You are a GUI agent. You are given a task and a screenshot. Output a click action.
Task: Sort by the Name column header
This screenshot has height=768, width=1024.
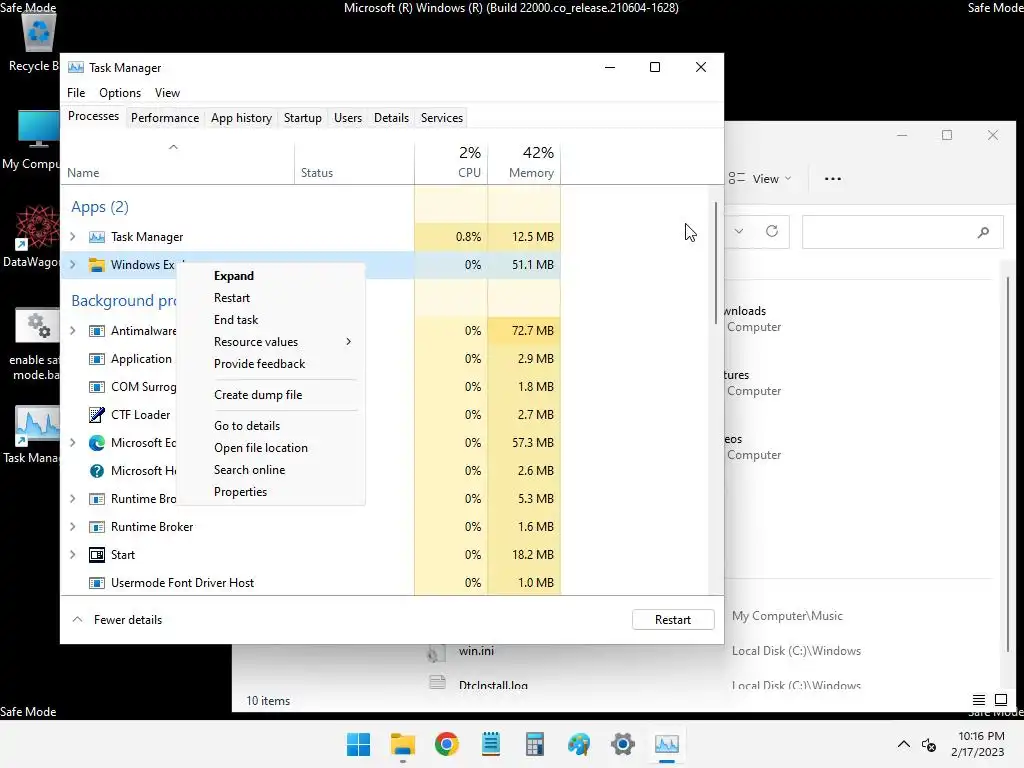coord(178,162)
